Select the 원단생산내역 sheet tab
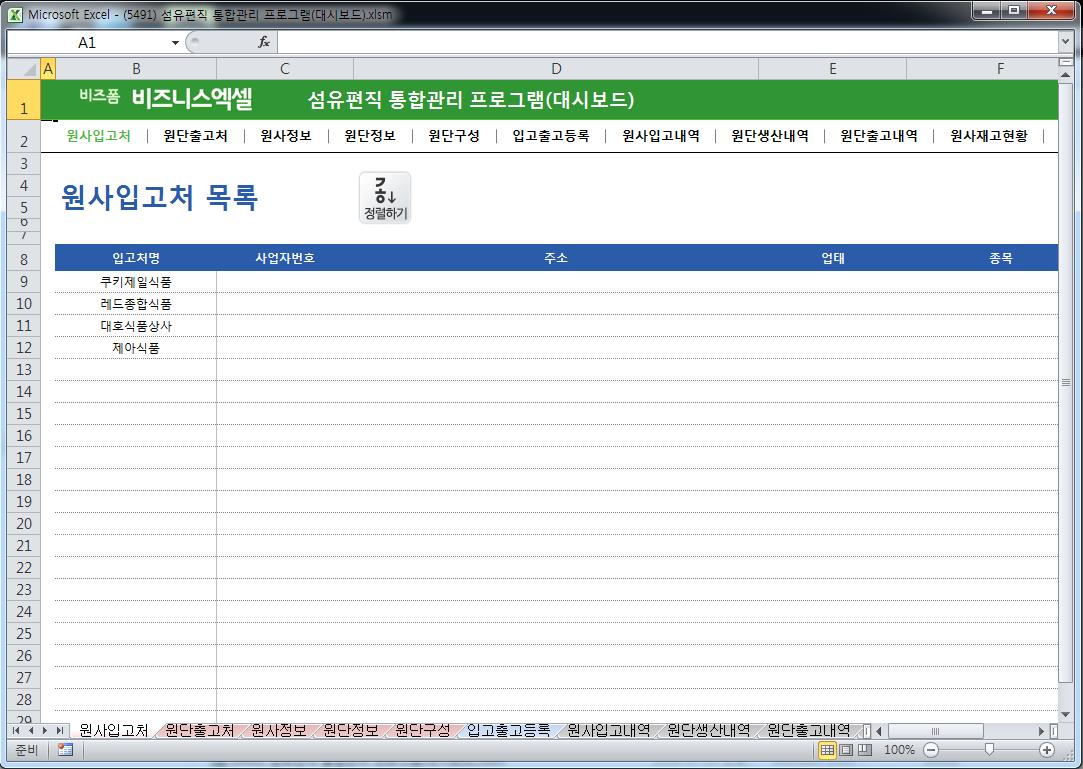This screenshot has height=769, width=1083. (708, 731)
